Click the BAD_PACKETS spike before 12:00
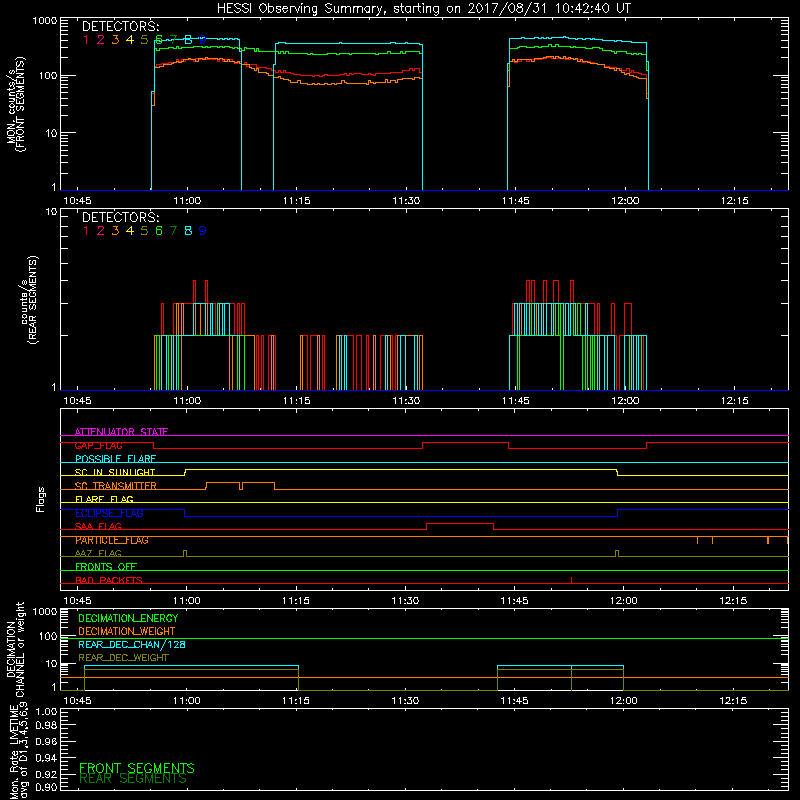The image size is (800, 800). (x=571, y=580)
